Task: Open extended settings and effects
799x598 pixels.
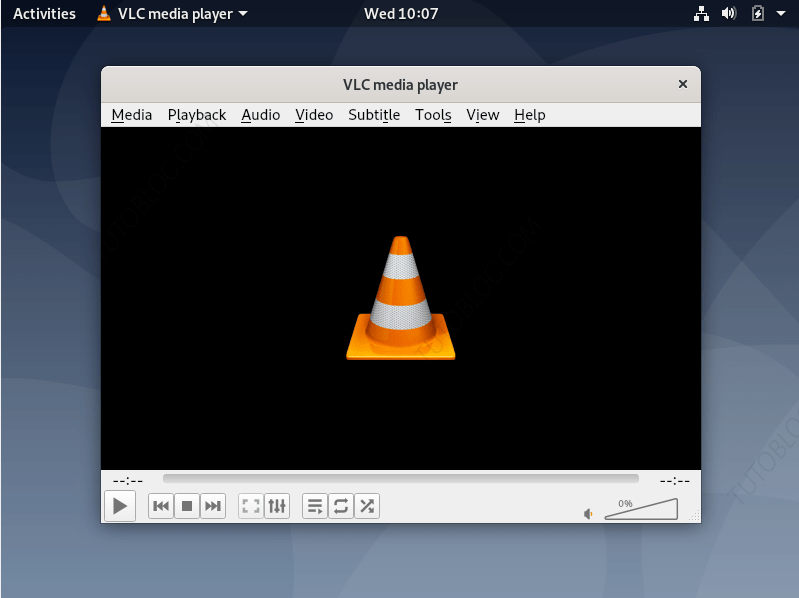Action: pos(277,506)
